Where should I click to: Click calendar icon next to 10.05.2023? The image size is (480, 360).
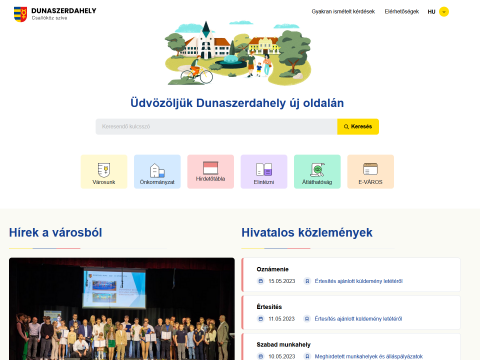tap(261, 356)
